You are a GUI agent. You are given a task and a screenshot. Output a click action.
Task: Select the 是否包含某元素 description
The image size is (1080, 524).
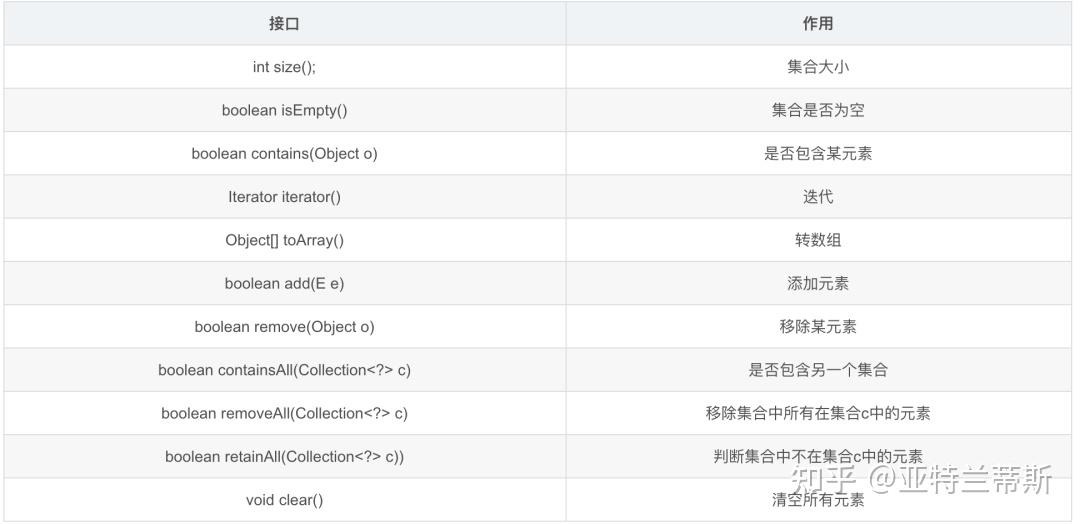(x=818, y=154)
